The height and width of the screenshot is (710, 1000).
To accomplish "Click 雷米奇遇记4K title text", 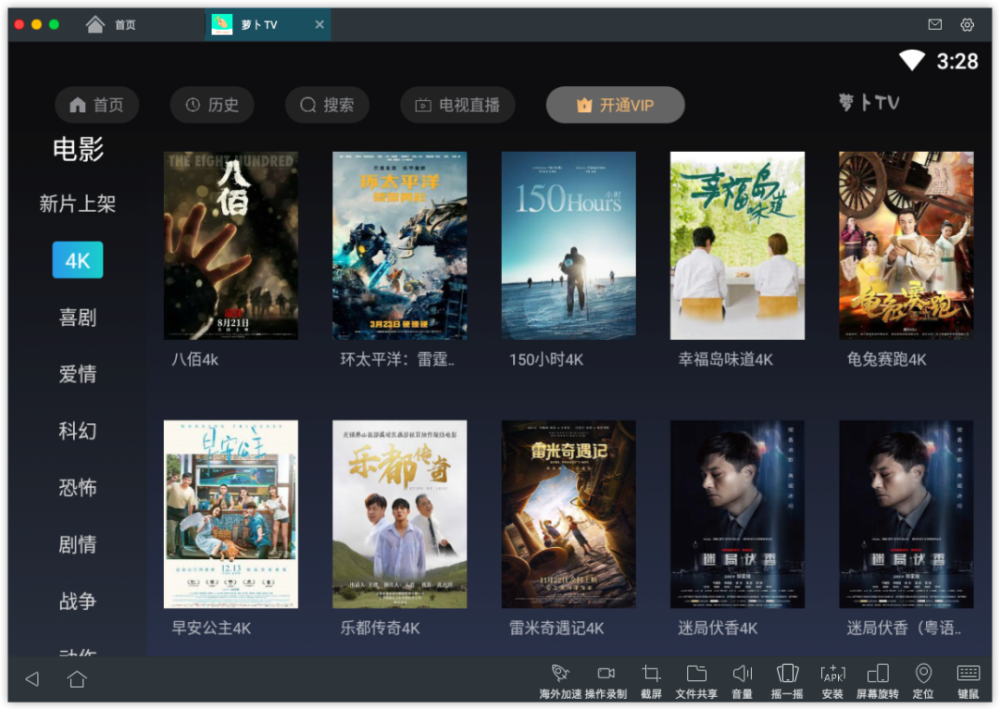I will click(x=556, y=628).
